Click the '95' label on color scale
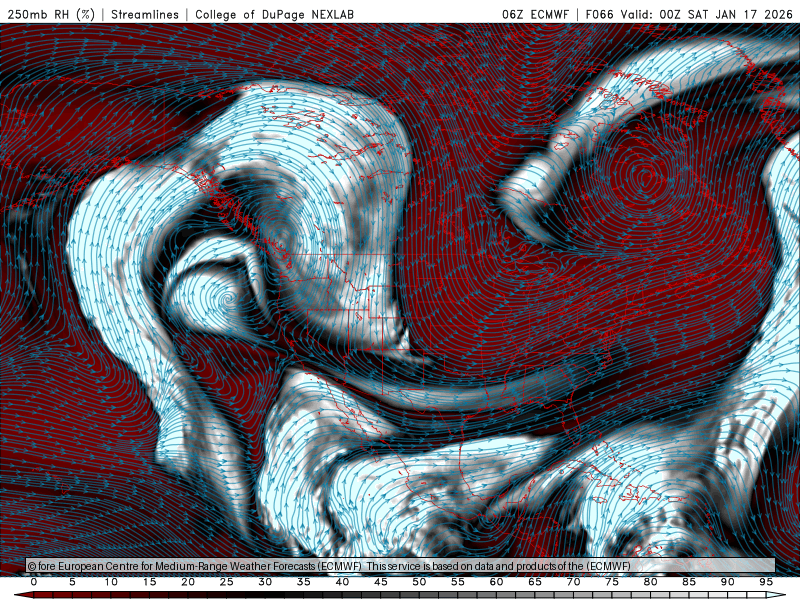The width and height of the screenshot is (800, 600). [x=766, y=582]
